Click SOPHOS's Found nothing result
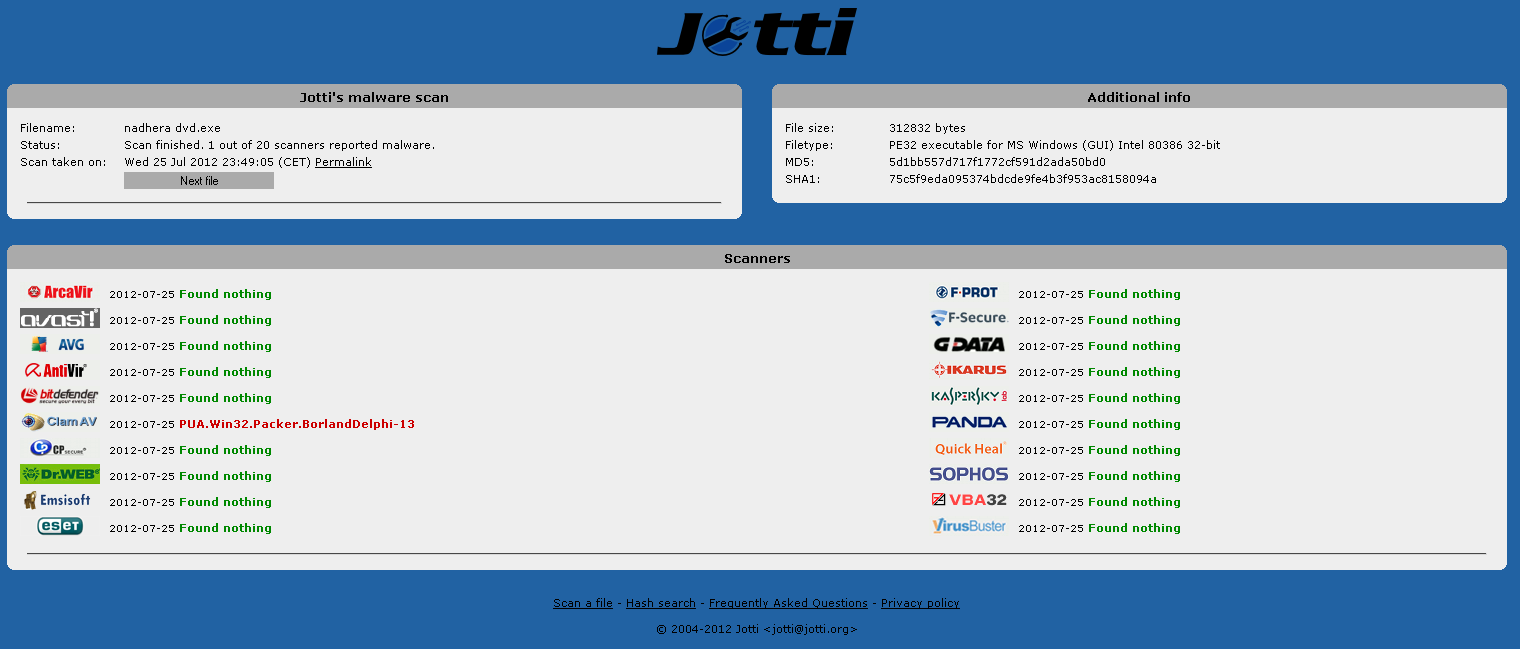 tap(1134, 476)
